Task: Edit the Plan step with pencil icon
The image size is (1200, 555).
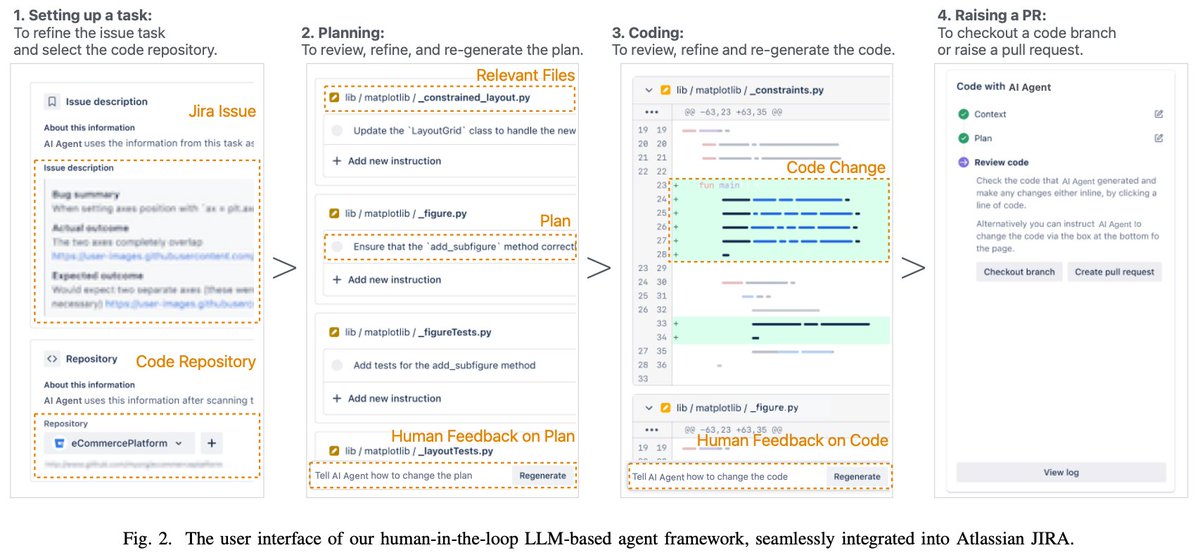Action: [x=1159, y=138]
